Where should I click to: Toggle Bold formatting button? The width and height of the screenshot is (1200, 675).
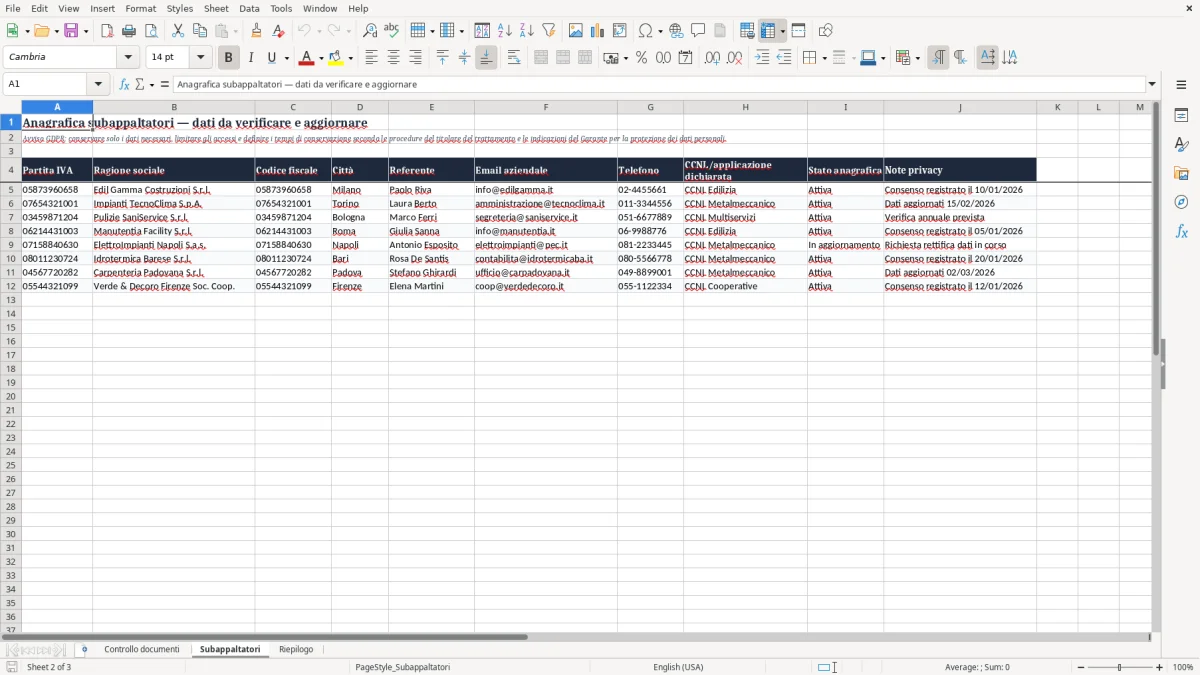[x=229, y=58]
